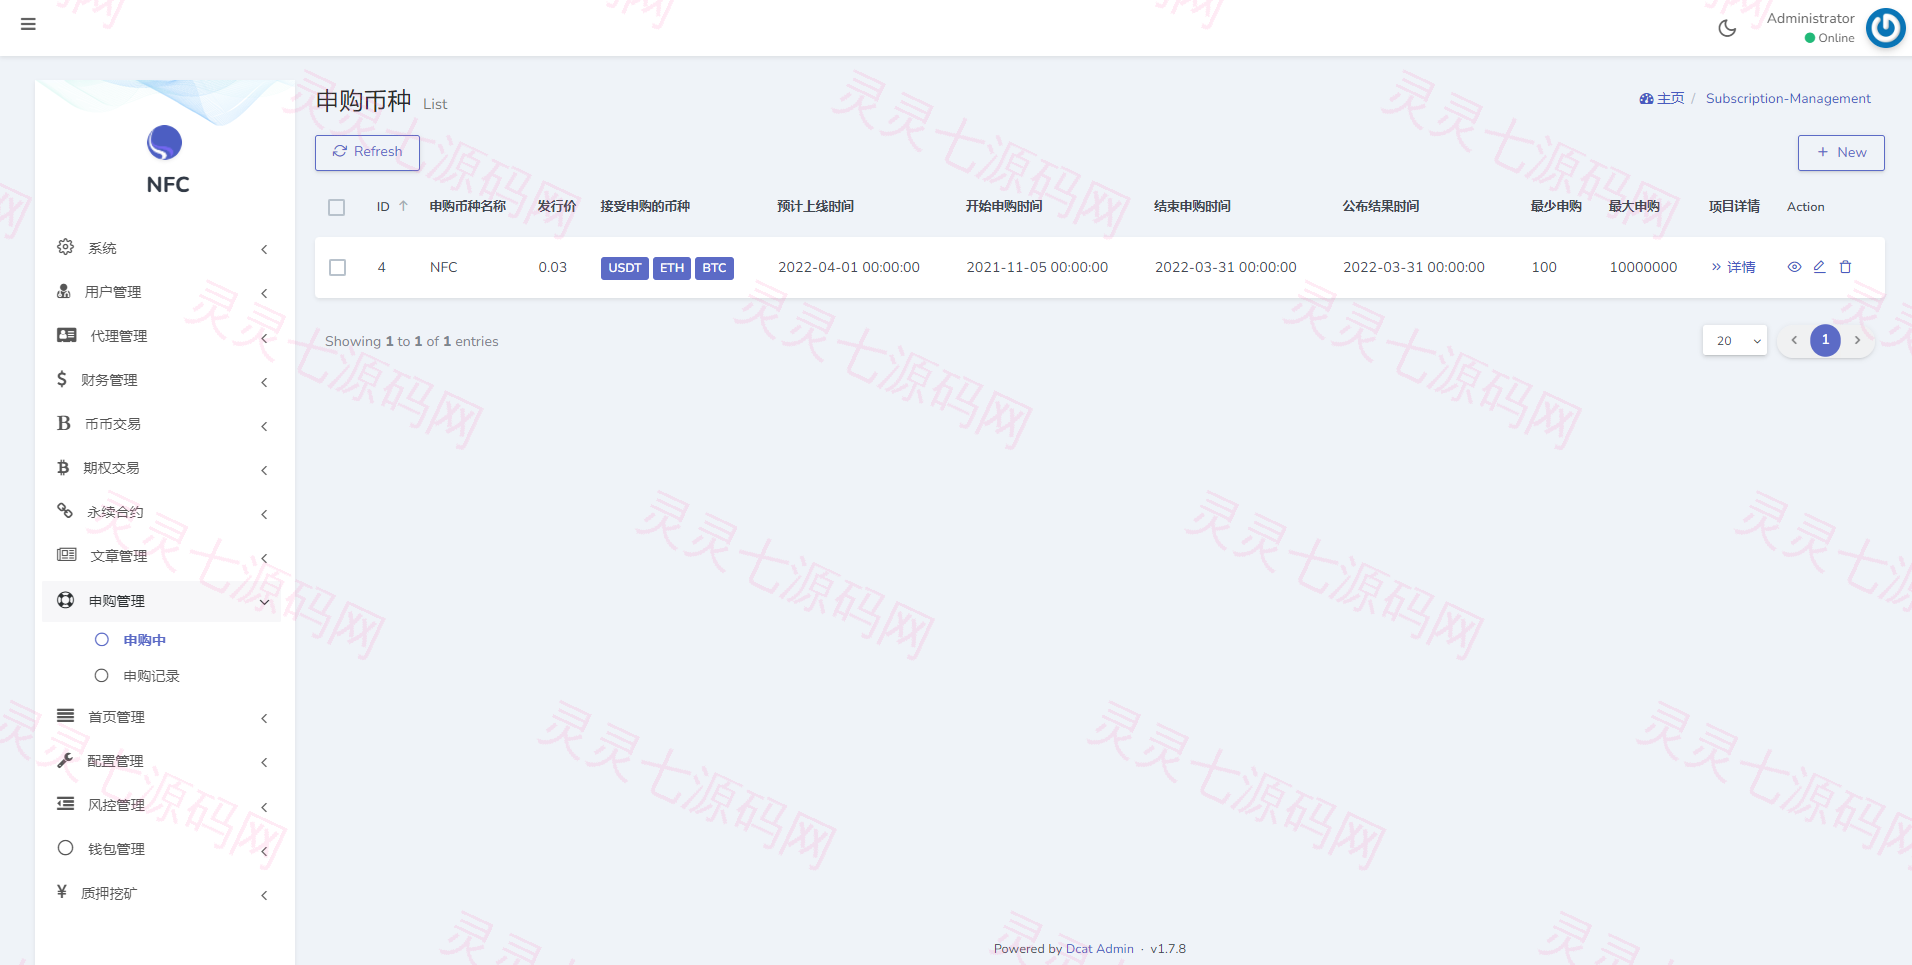Open the 详情 link for NFC

(1733, 267)
